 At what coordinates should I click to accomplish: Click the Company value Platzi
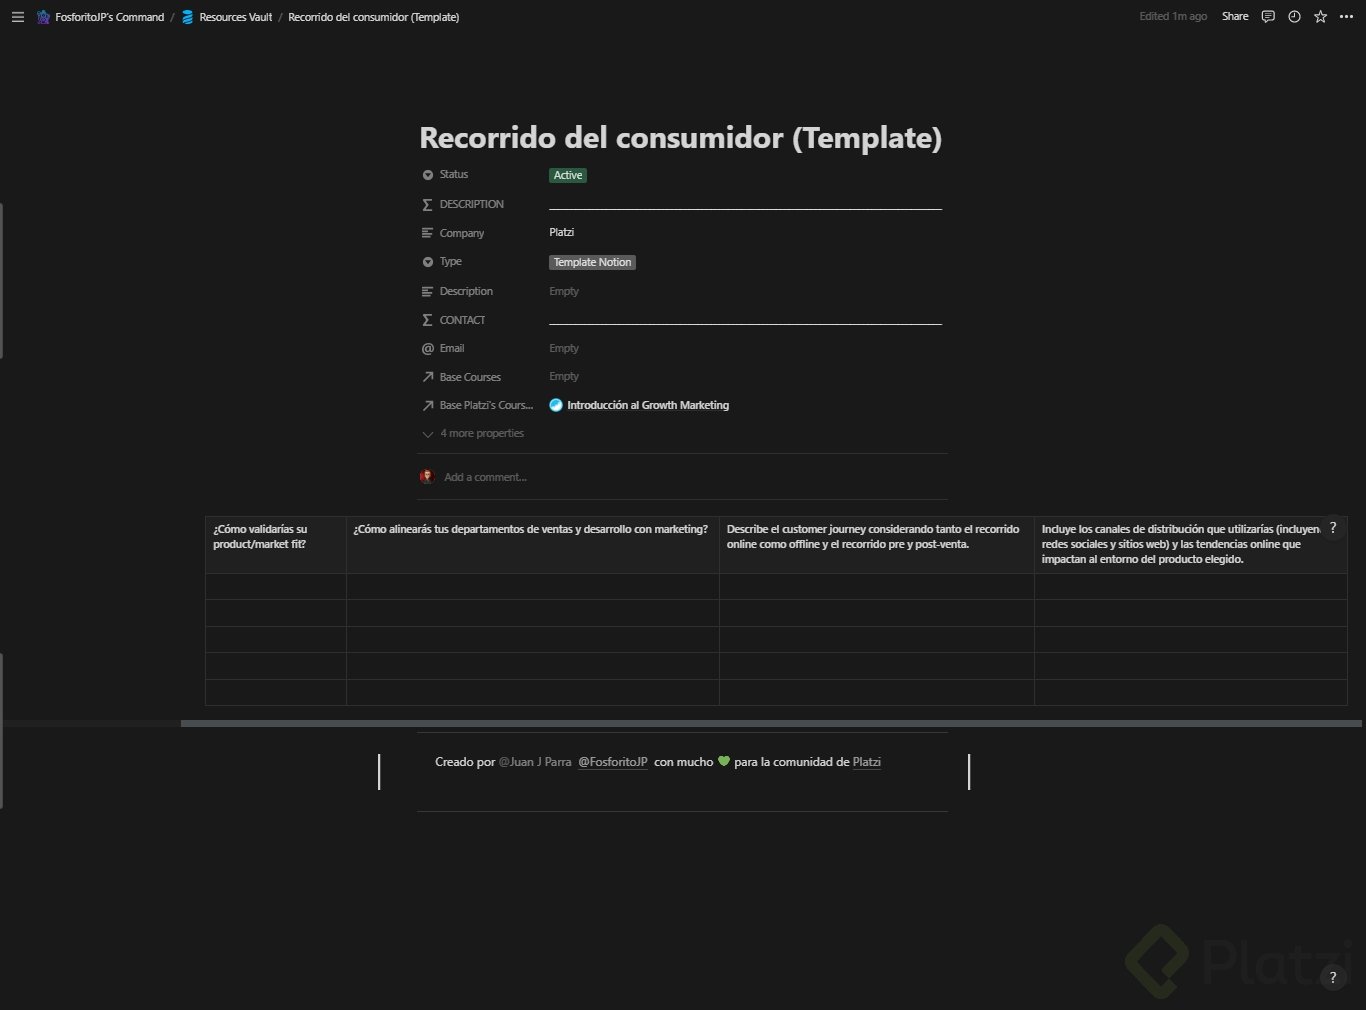pos(562,232)
